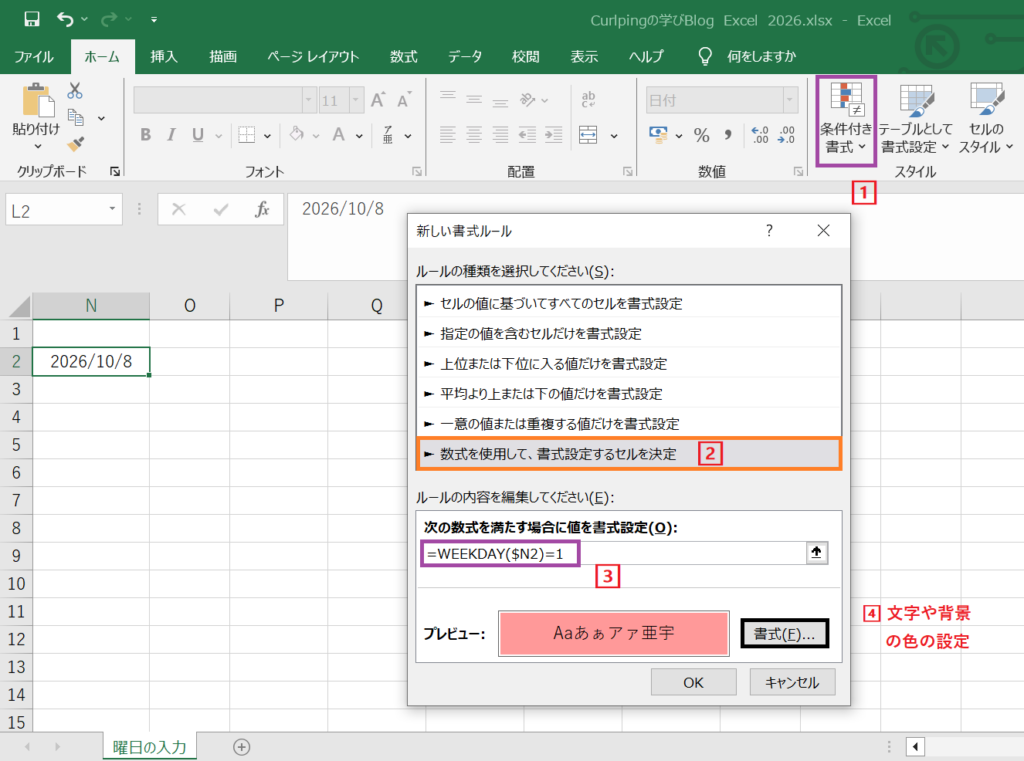Toggle Underline formatting button

coord(198,135)
